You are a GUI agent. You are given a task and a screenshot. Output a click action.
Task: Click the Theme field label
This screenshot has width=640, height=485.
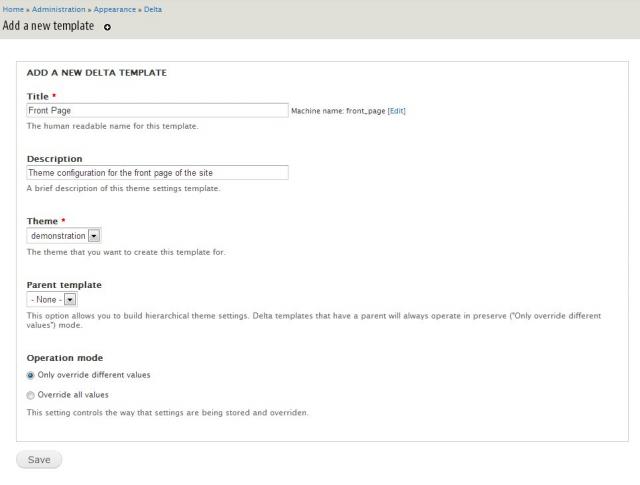[42, 221]
